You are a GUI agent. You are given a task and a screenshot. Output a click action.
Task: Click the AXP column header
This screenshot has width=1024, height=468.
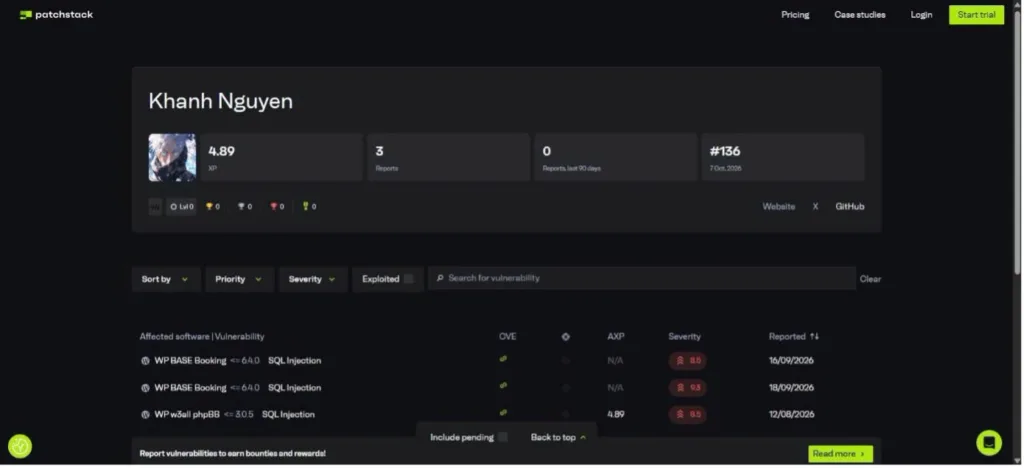[615, 337]
